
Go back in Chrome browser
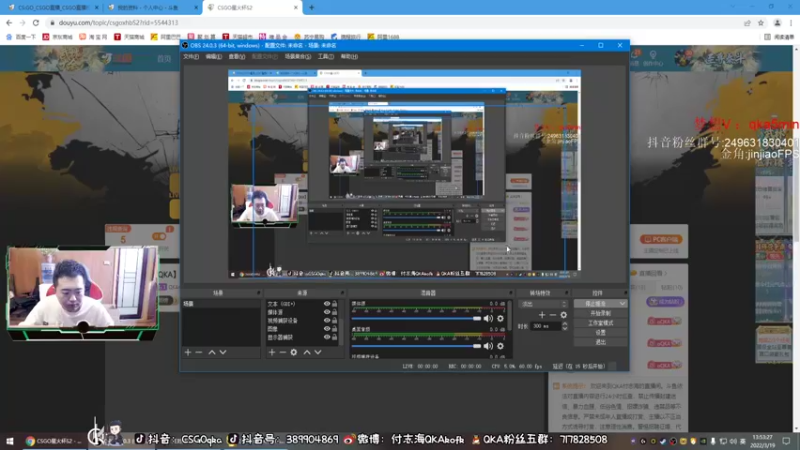(9, 22)
